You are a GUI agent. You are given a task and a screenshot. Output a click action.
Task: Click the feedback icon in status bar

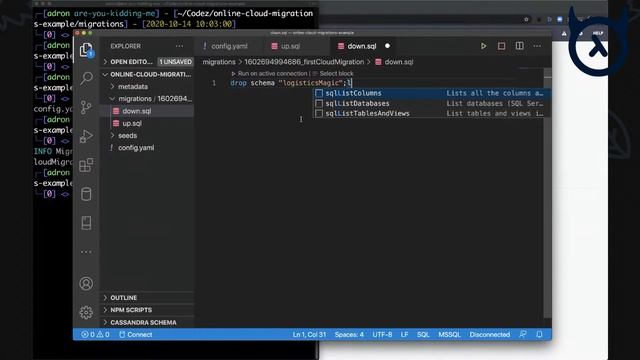(x=522, y=334)
